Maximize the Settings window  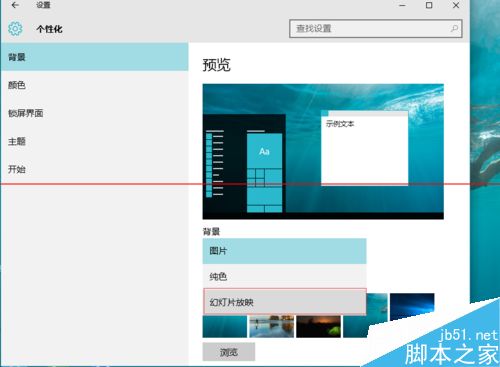(429, 5)
